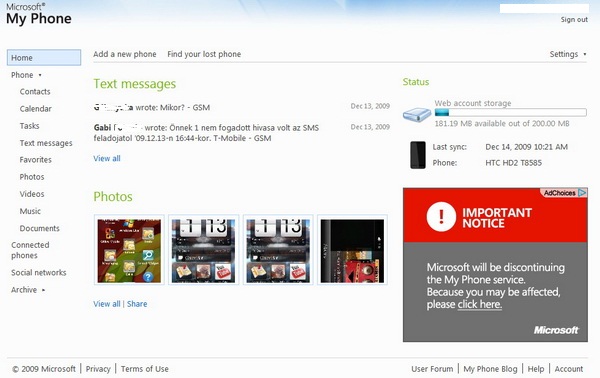The height and width of the screenshot is (378, 600).
Task: Expand the Archive section arrow
Action: [x=43, y=290]
